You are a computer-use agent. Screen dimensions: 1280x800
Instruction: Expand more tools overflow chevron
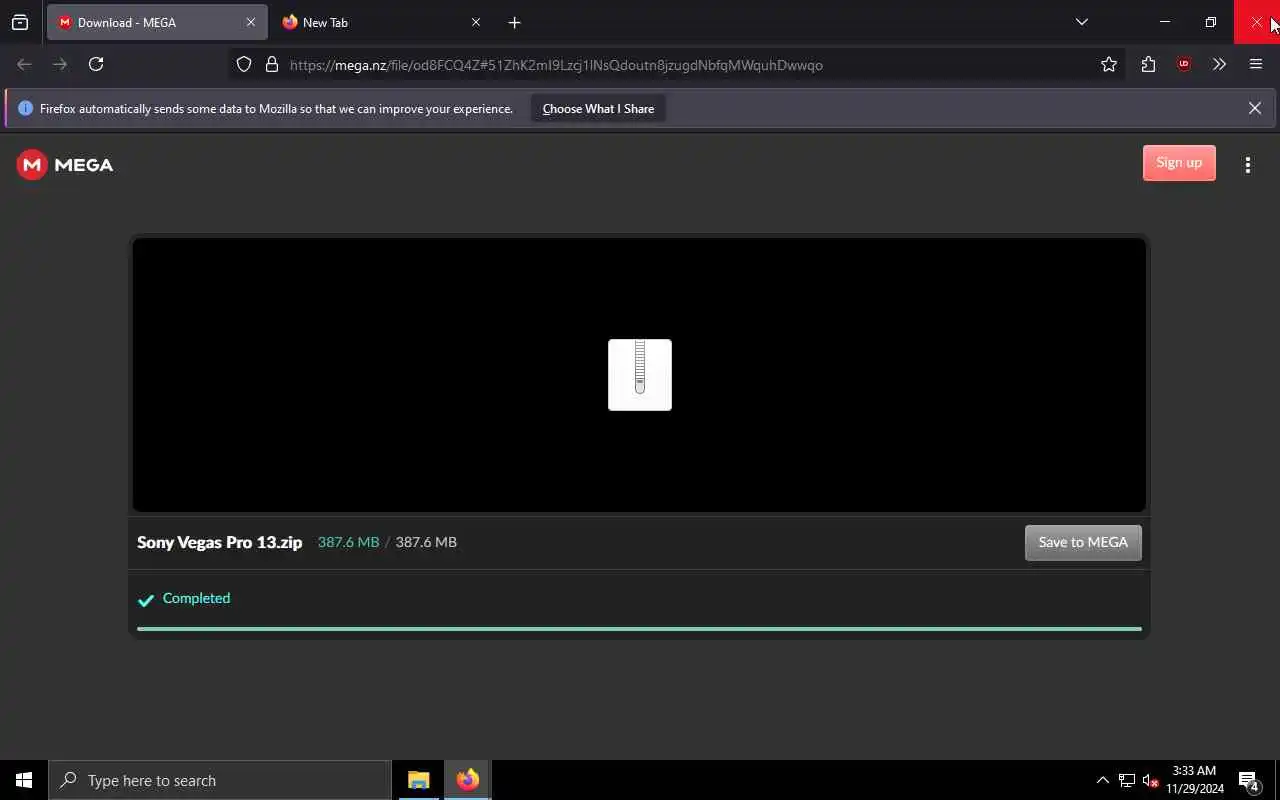tap(1219, 64)
